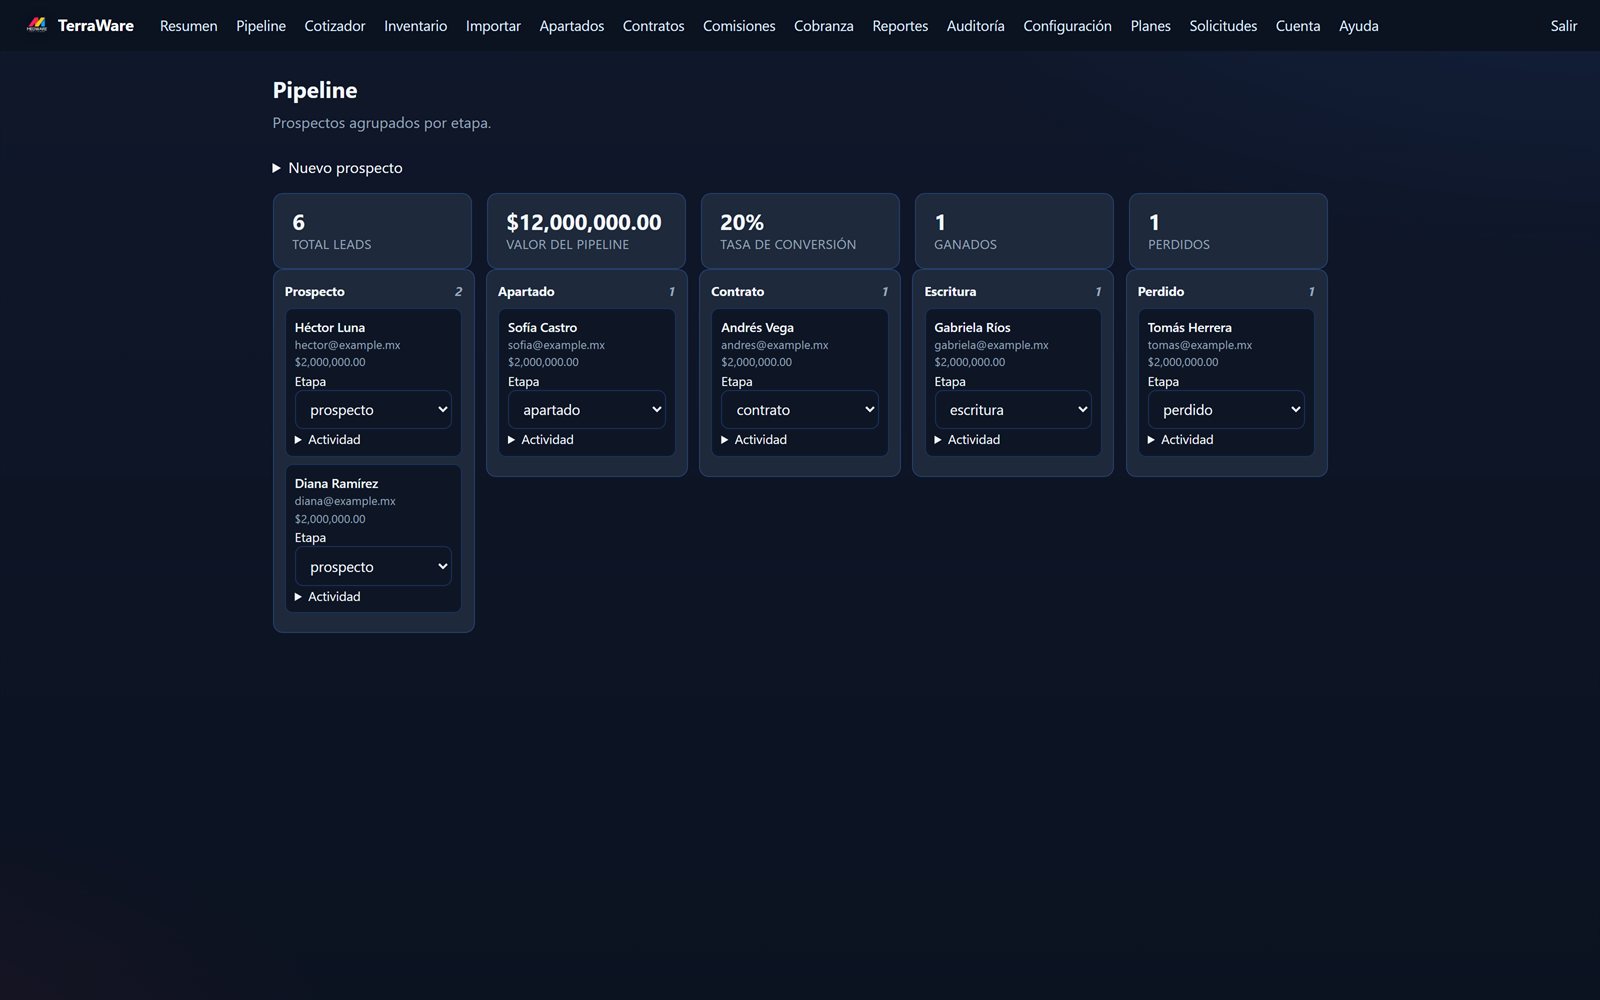1600x1000 pixels.
Task: Open Sofía Castro's Etapa dropdown
Action: 586,410
